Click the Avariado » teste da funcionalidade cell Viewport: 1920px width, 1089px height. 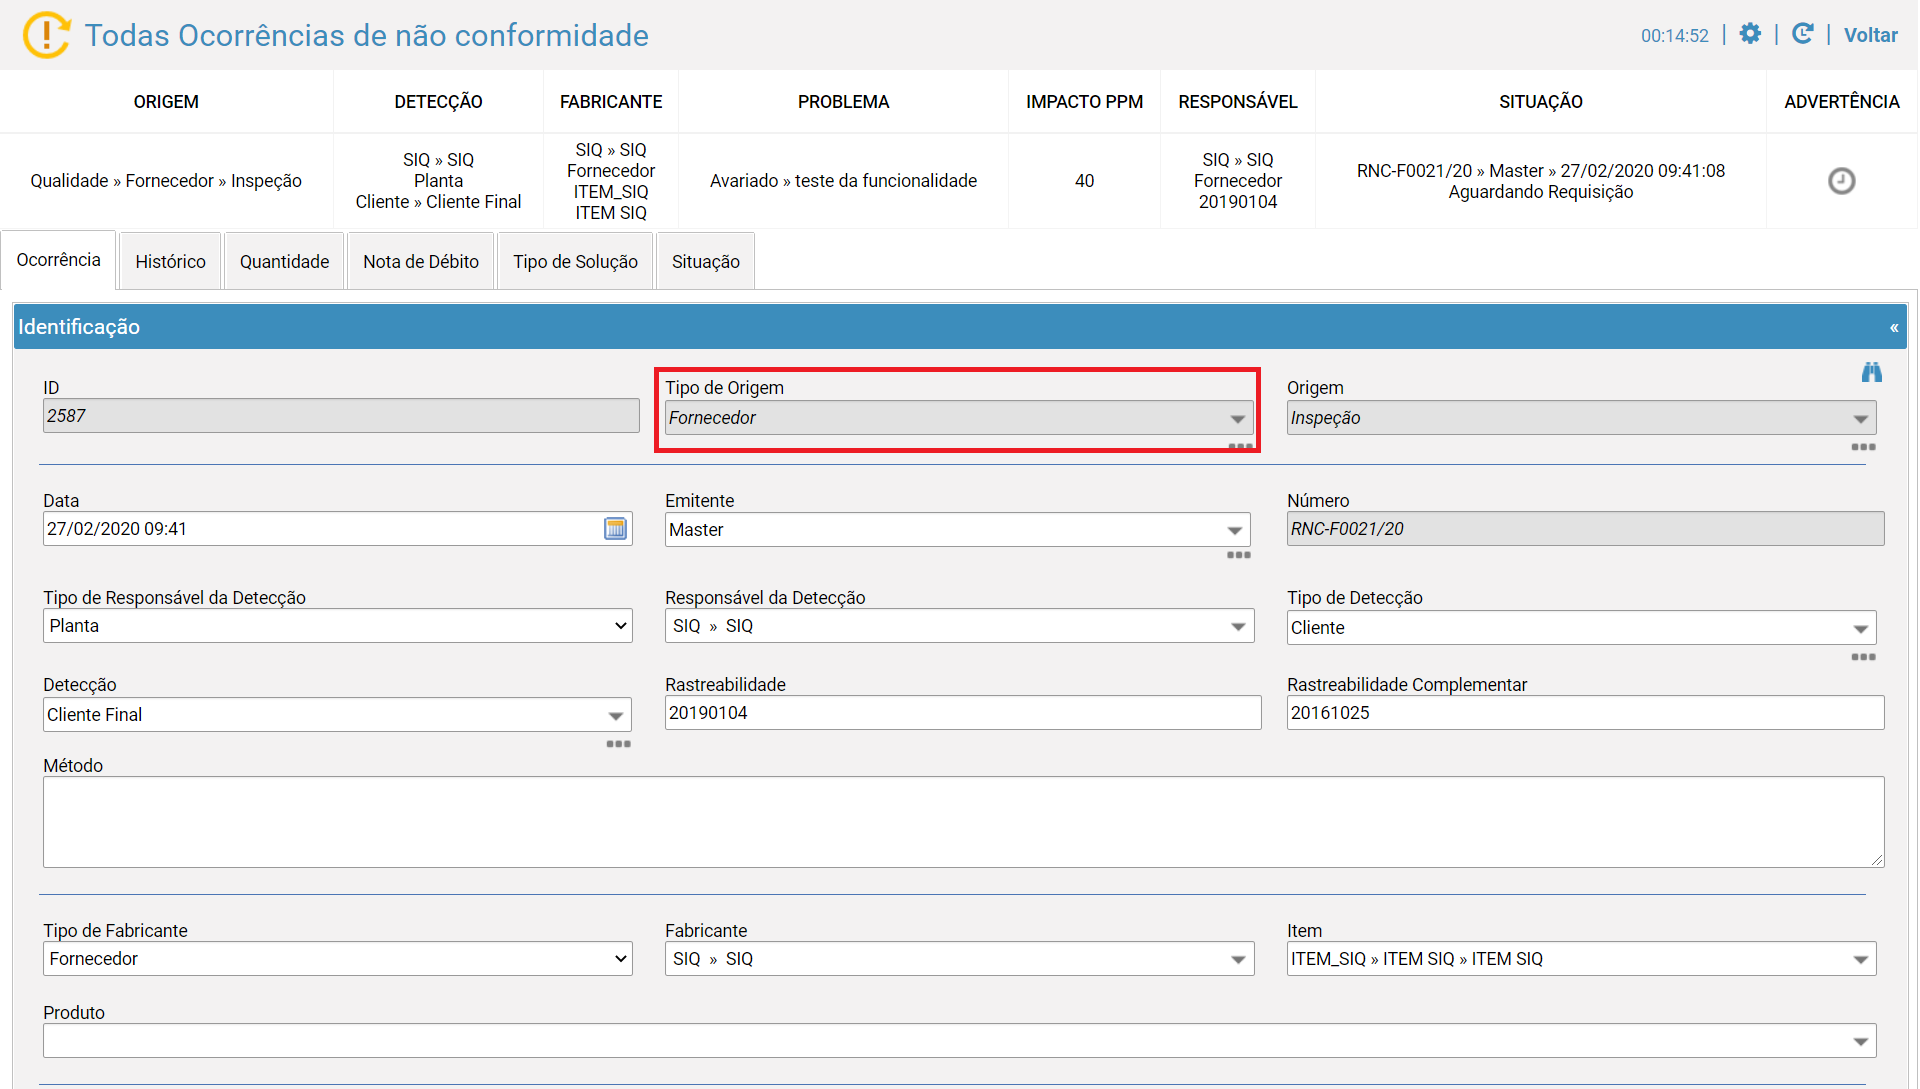tap(843, 181)
